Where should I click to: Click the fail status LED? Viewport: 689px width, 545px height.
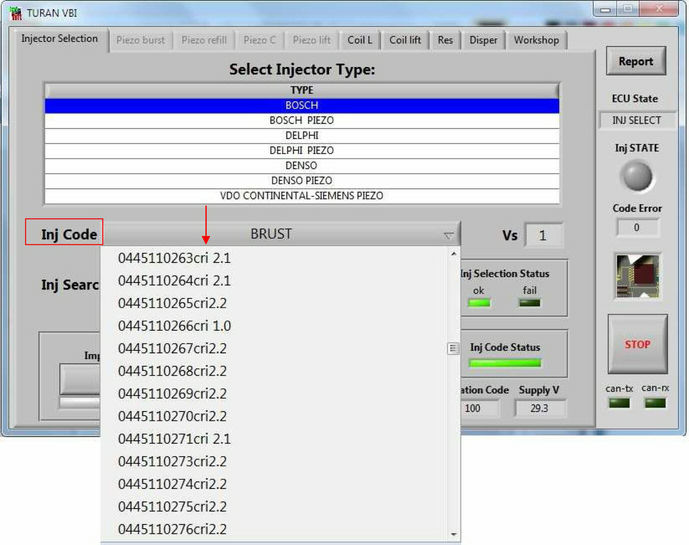pos(529,303)
